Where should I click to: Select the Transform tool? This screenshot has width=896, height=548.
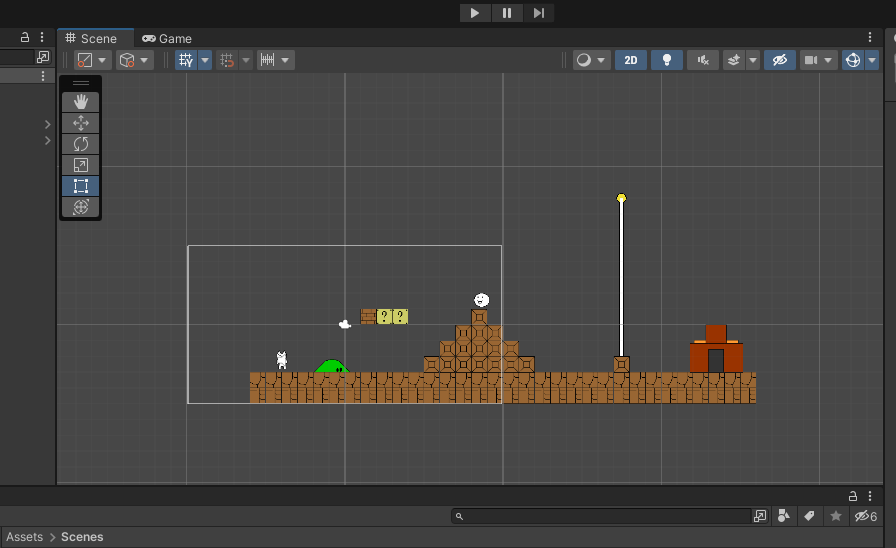81,207
